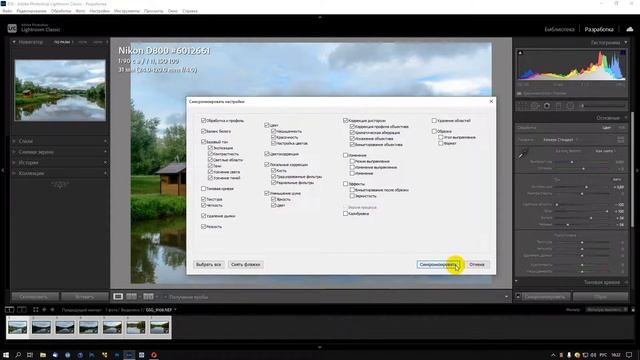Open the cloud sync status icon
The height and width of the screenshot is (360, 640).
point(630,29)
